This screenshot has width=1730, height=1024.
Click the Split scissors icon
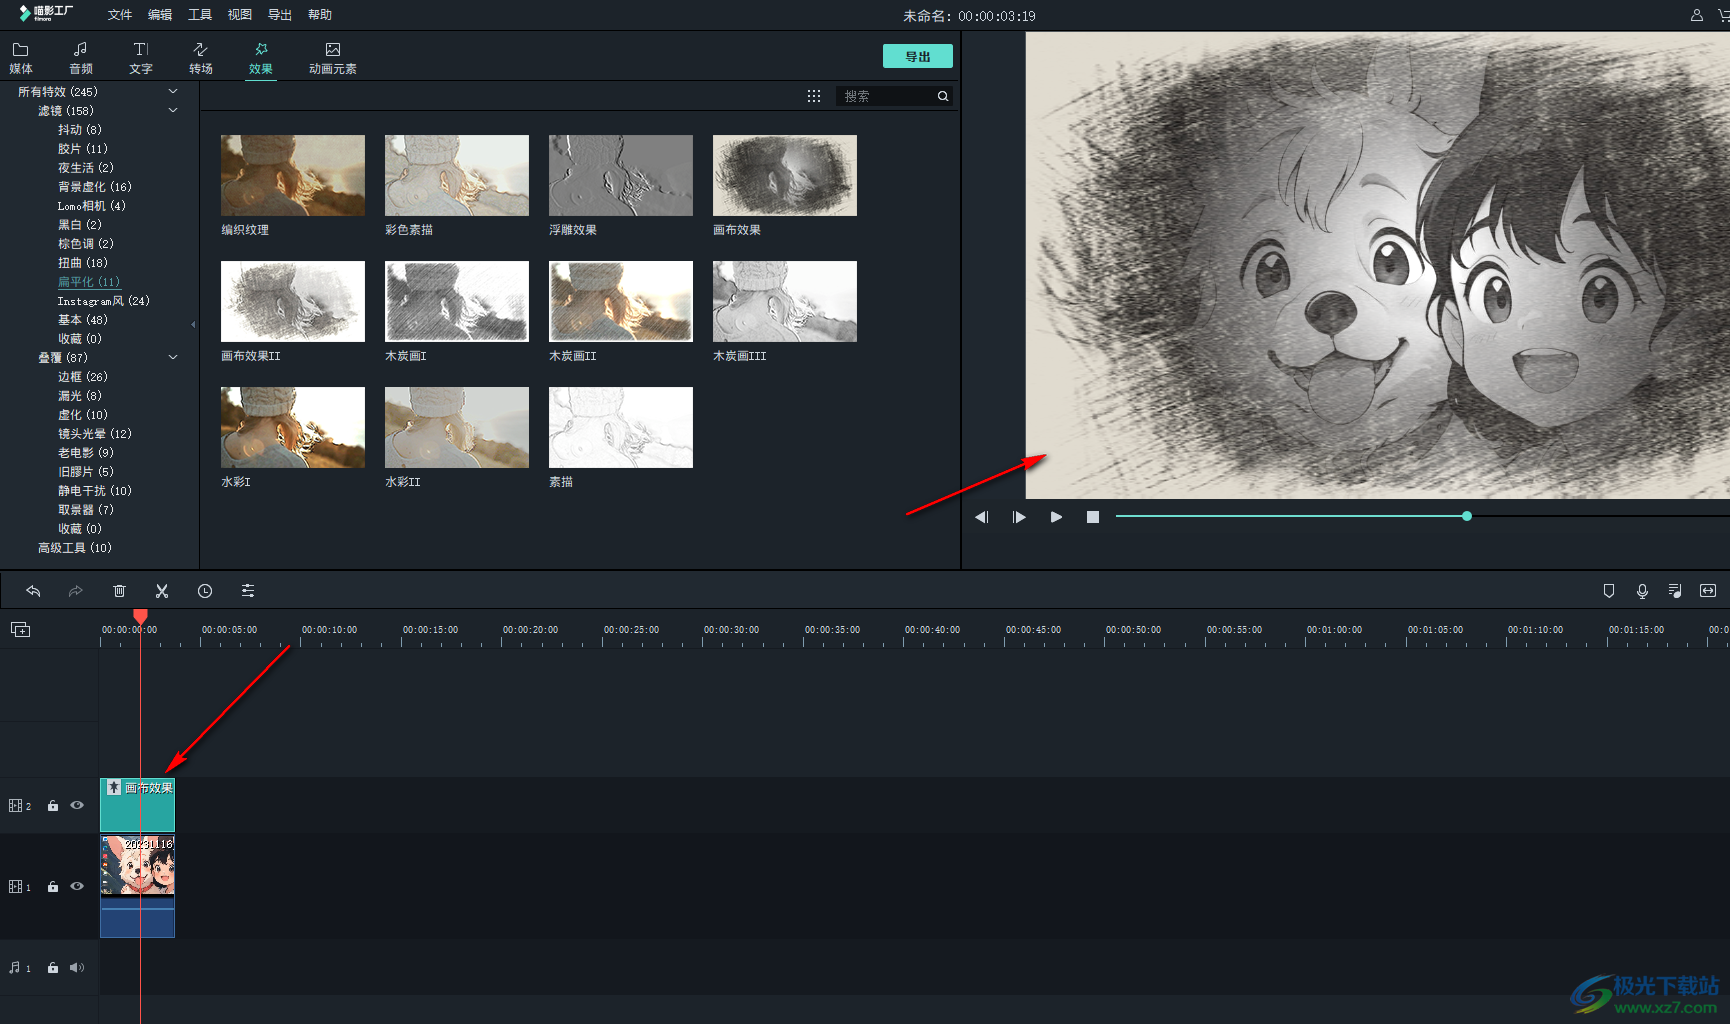tap(162, 591)
